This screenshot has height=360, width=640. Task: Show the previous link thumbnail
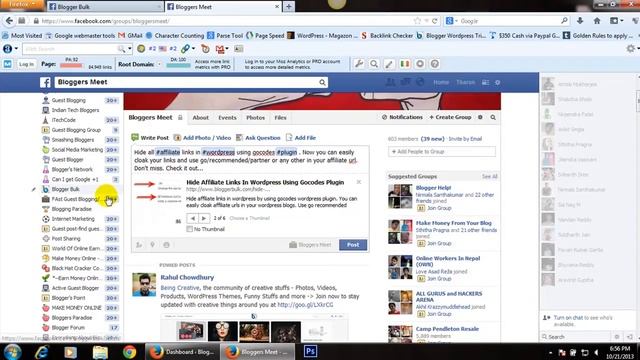pos(193,218)
